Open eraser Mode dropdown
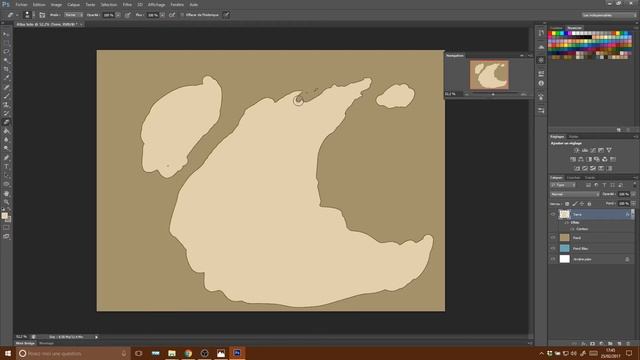 click(73, 15)
